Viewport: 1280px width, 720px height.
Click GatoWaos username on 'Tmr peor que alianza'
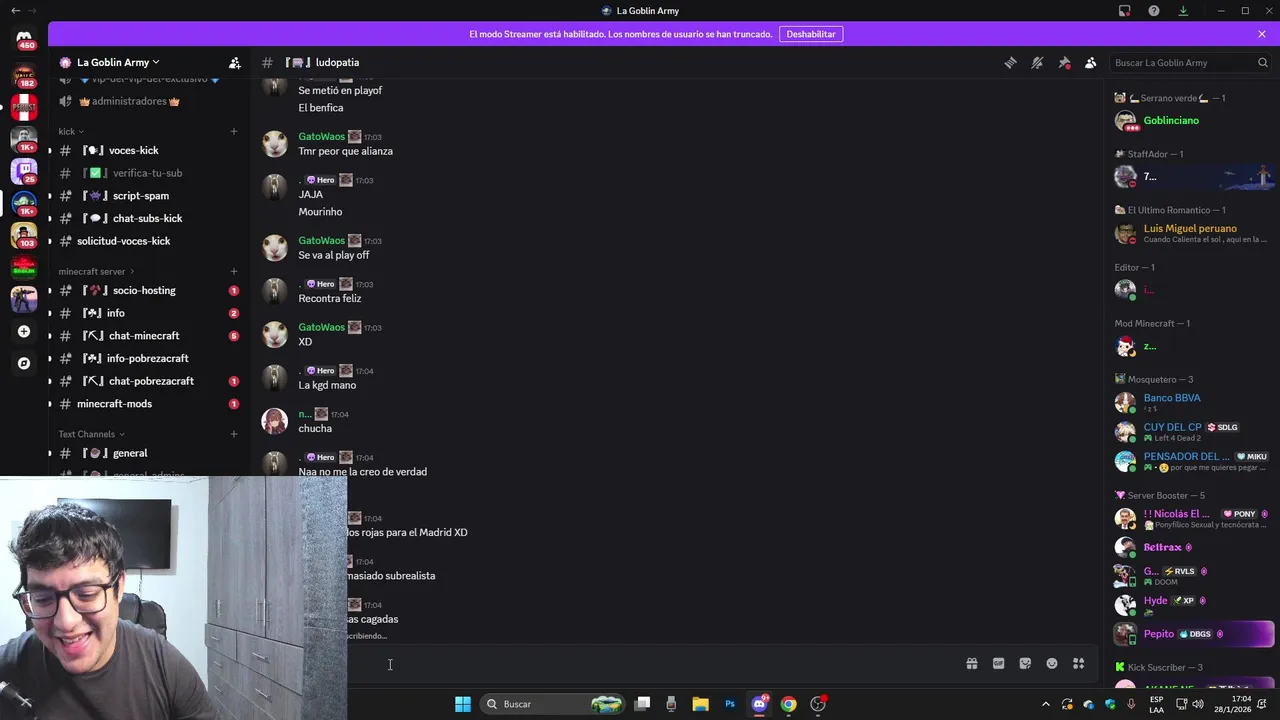coord(321,137)
